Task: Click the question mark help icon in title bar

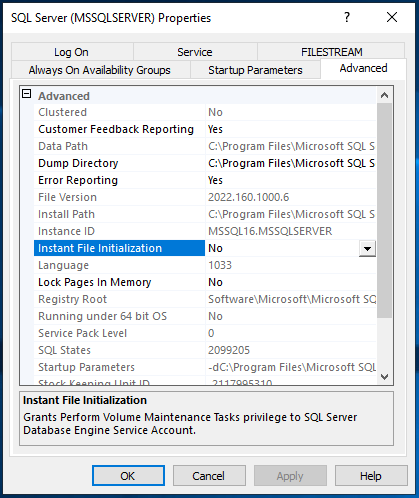Action: tap(347, 17)
